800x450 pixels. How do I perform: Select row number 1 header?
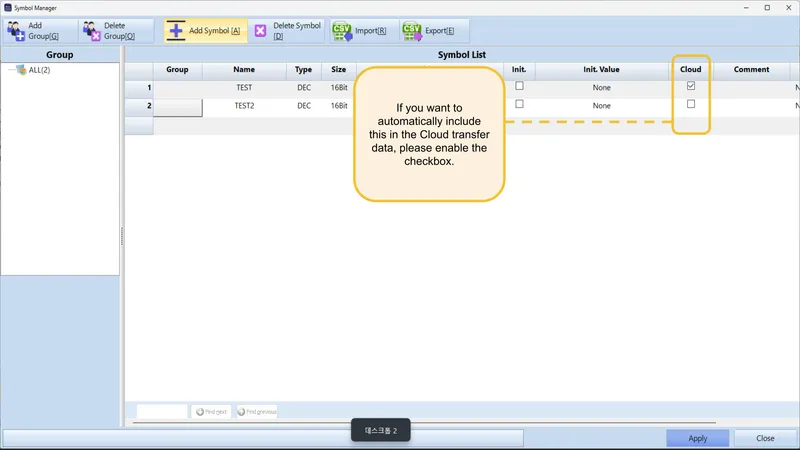(139, 88)
